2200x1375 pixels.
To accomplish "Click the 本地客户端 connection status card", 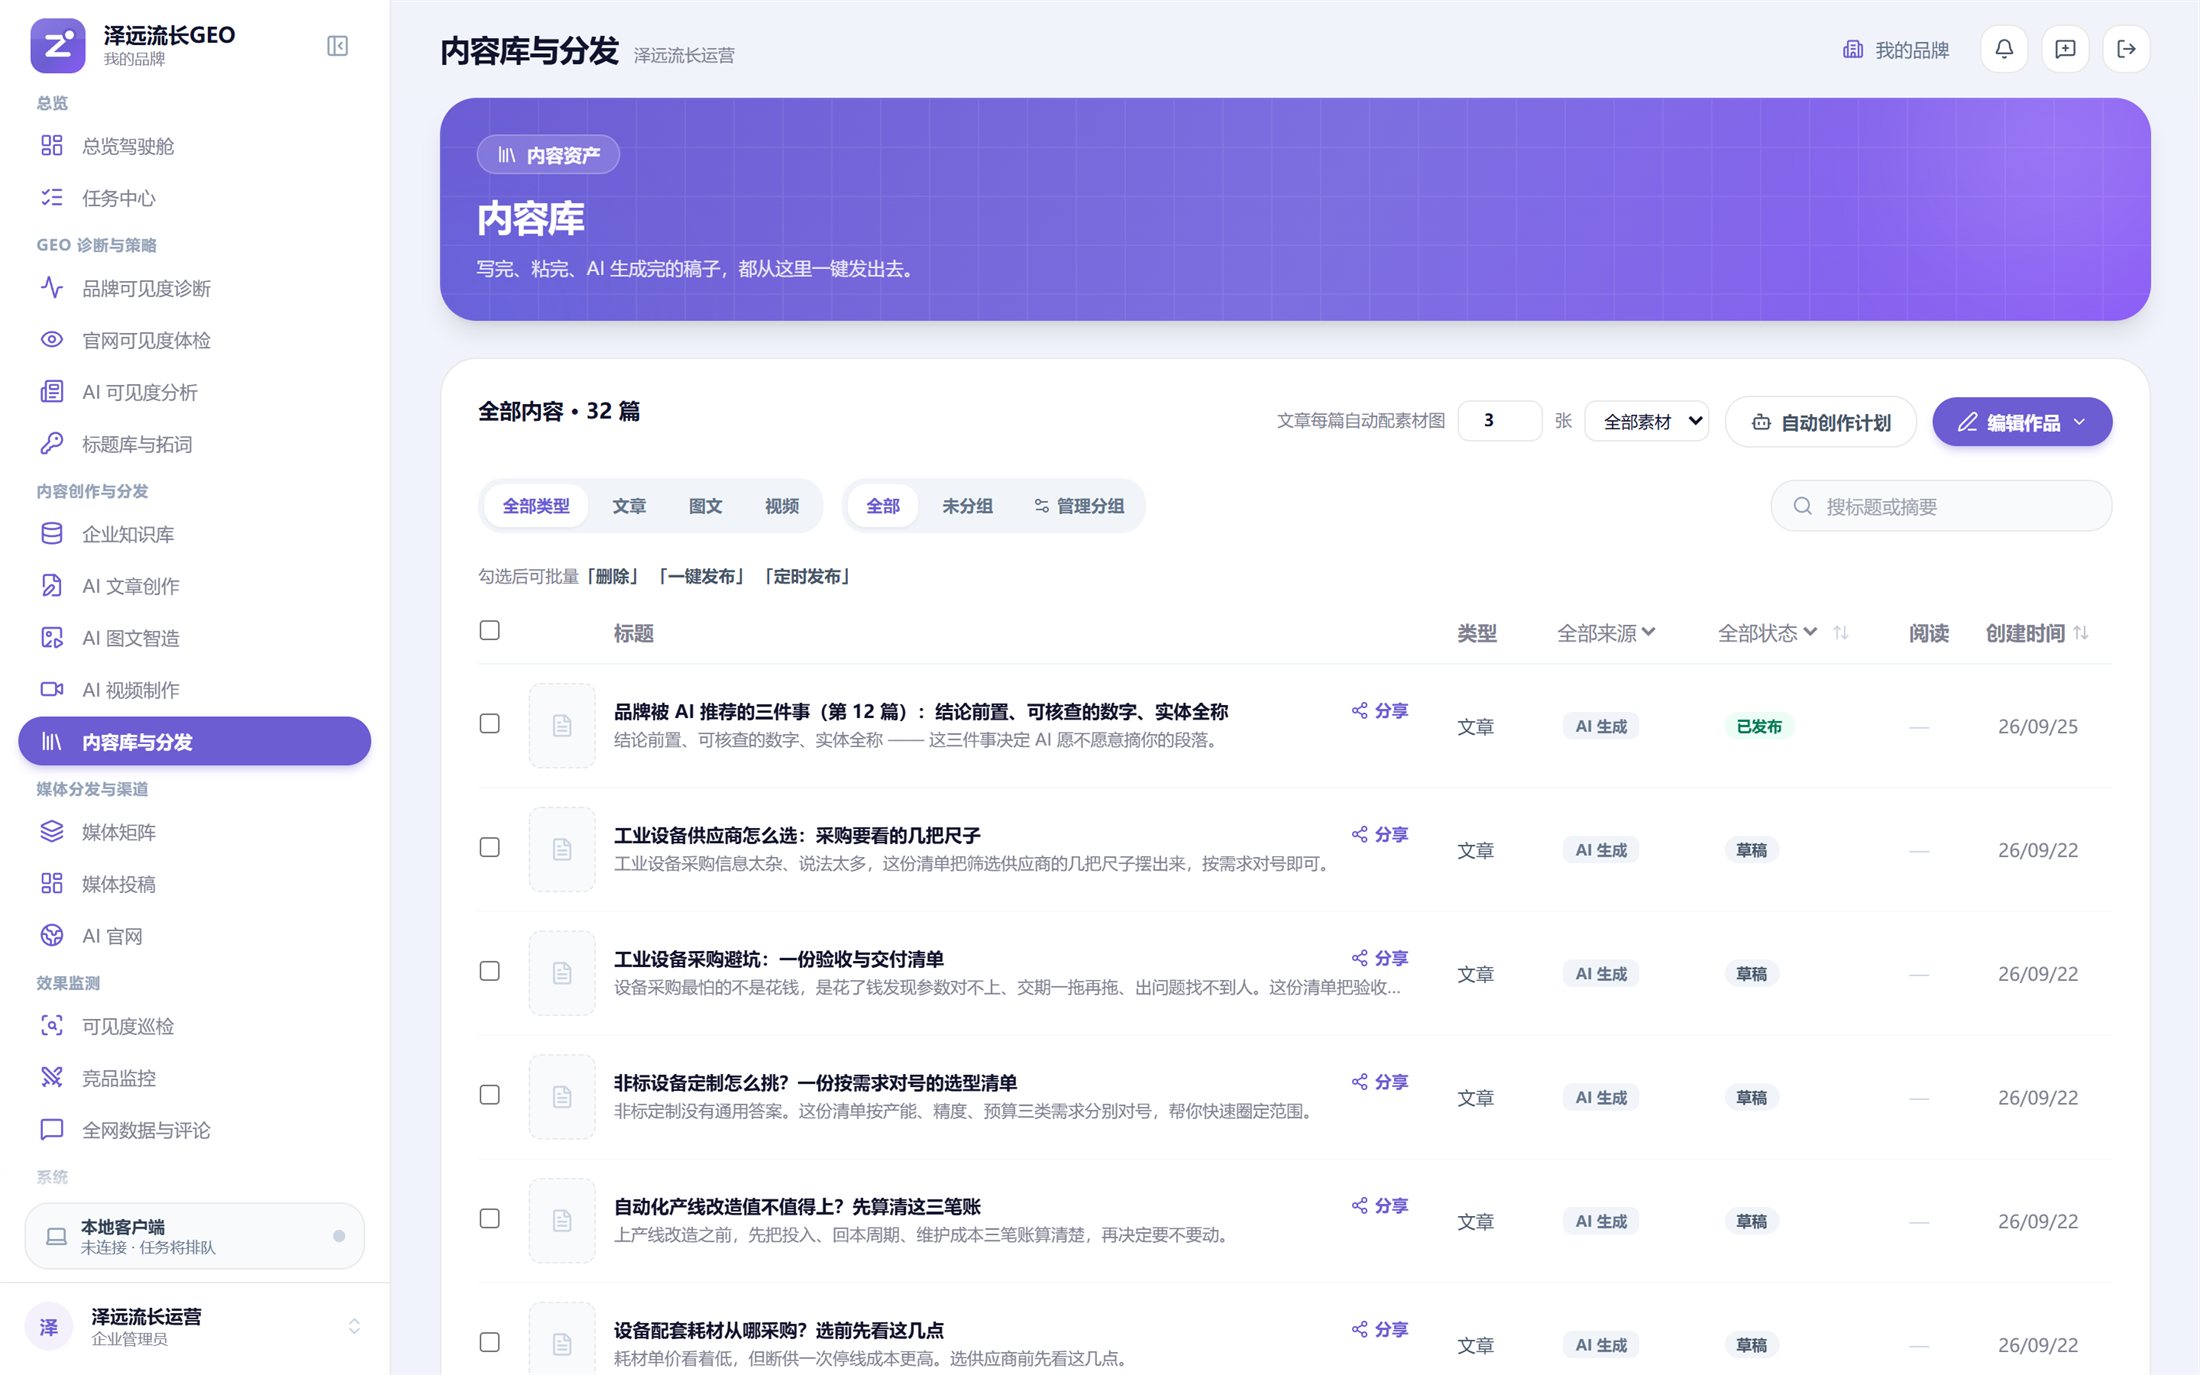I will (194, 1236).
